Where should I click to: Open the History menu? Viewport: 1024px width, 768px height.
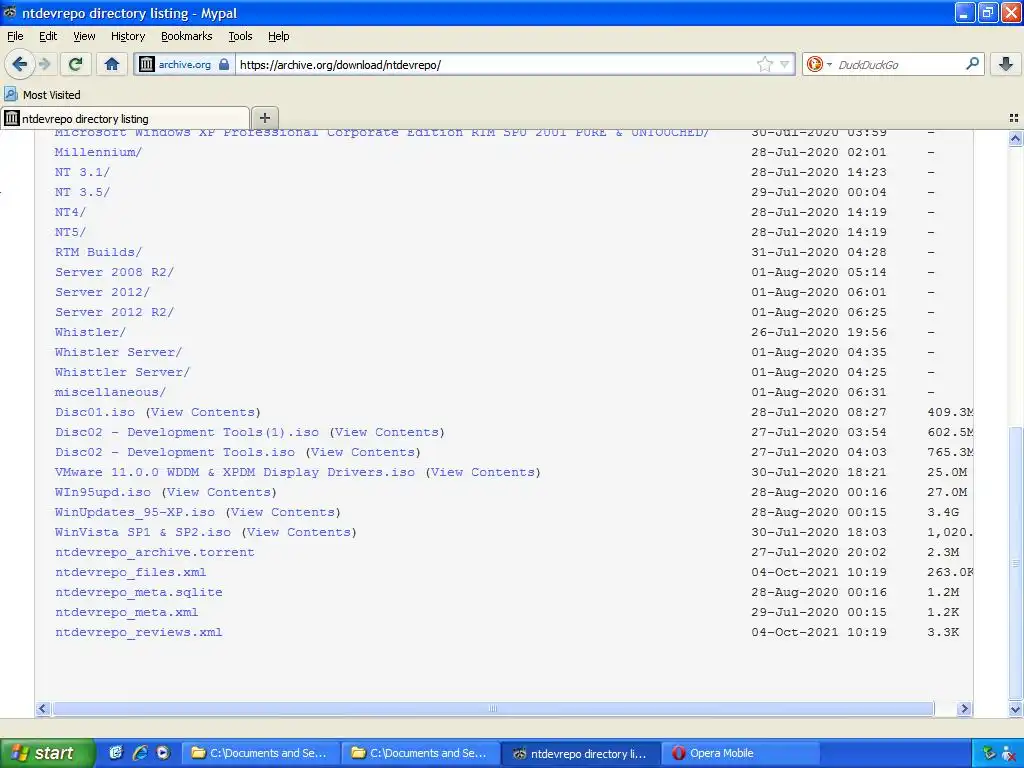(x=128, y=36)
